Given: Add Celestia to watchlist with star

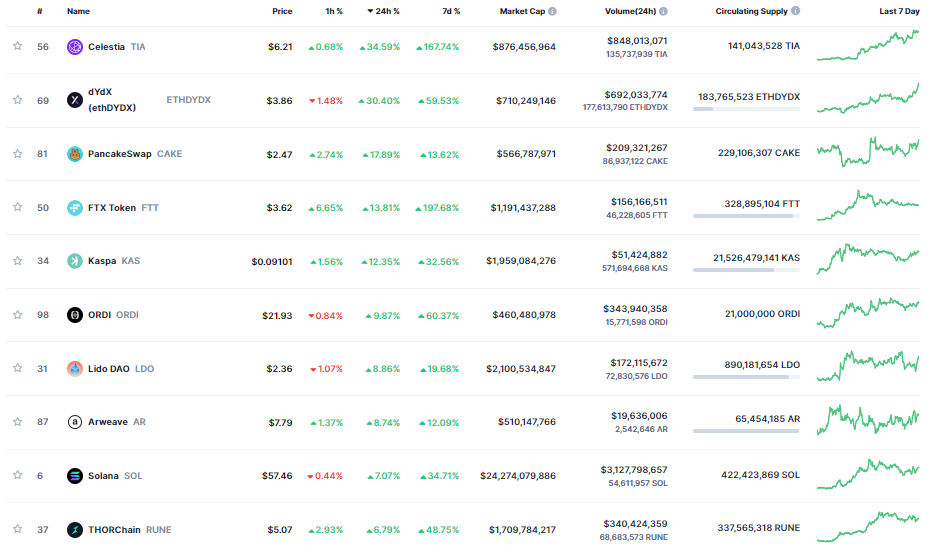Looking at the screenshot, I should (x=17, y=46).
